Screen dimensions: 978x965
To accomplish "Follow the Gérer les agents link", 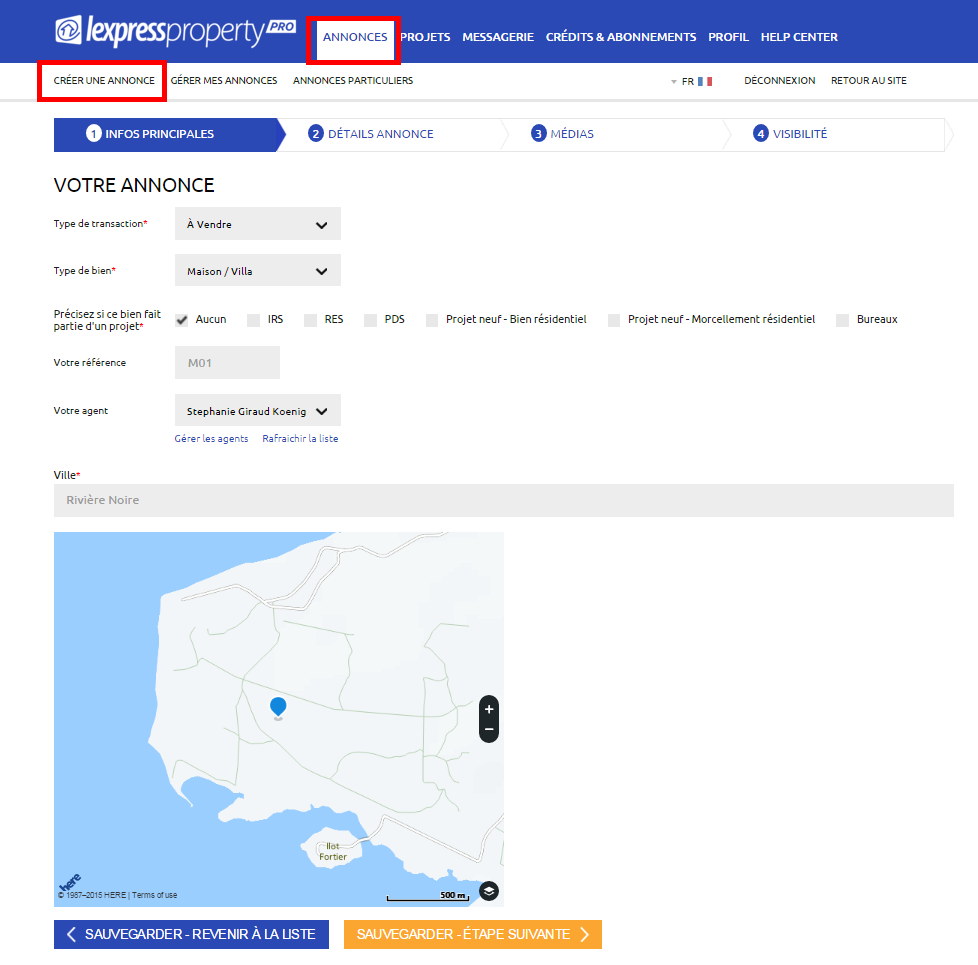I will click(x=211, y=439).
